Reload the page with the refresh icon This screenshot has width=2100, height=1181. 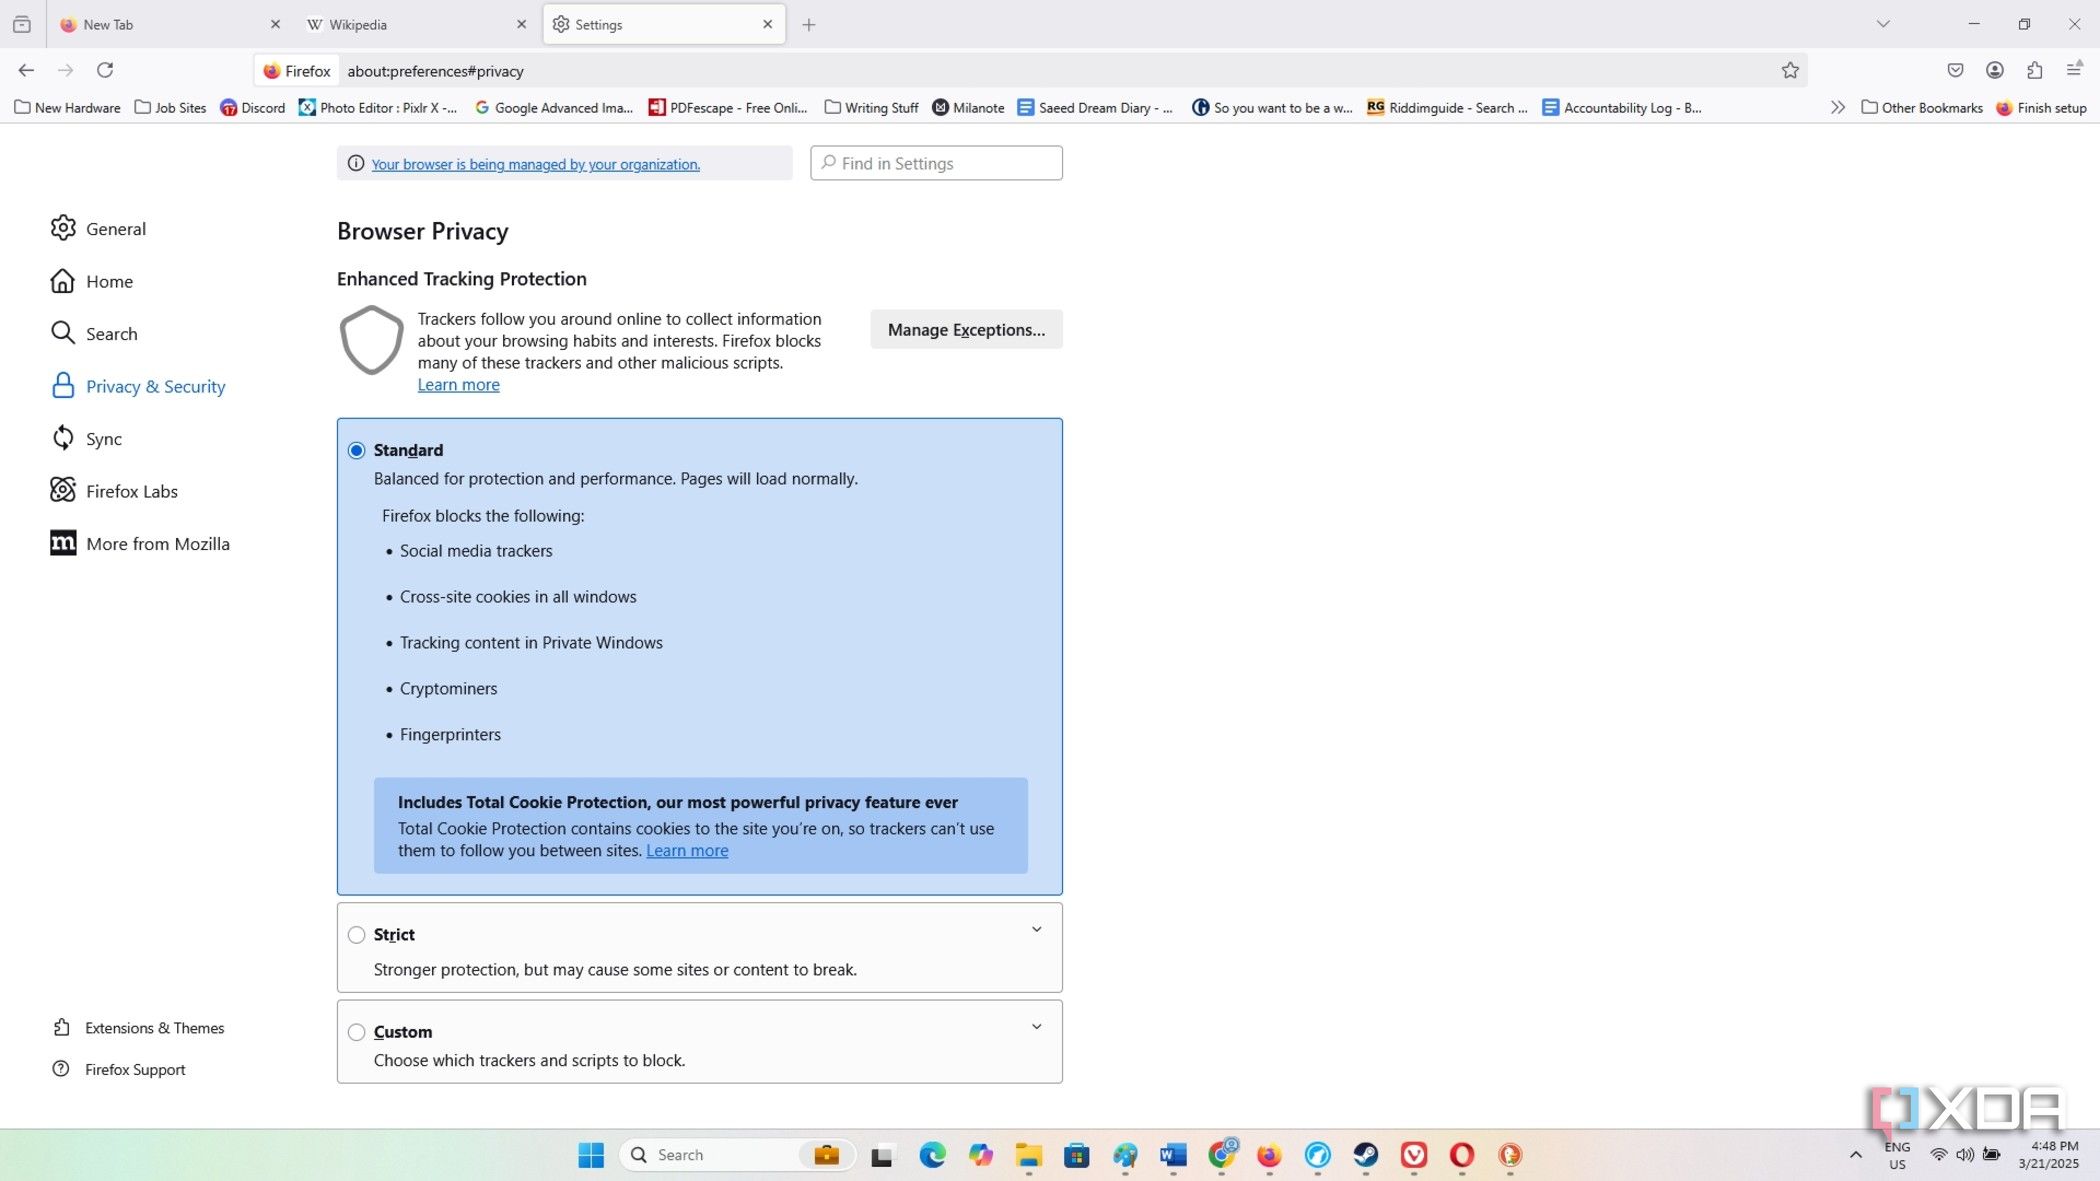pyautogui.click(x=105, y=70)
